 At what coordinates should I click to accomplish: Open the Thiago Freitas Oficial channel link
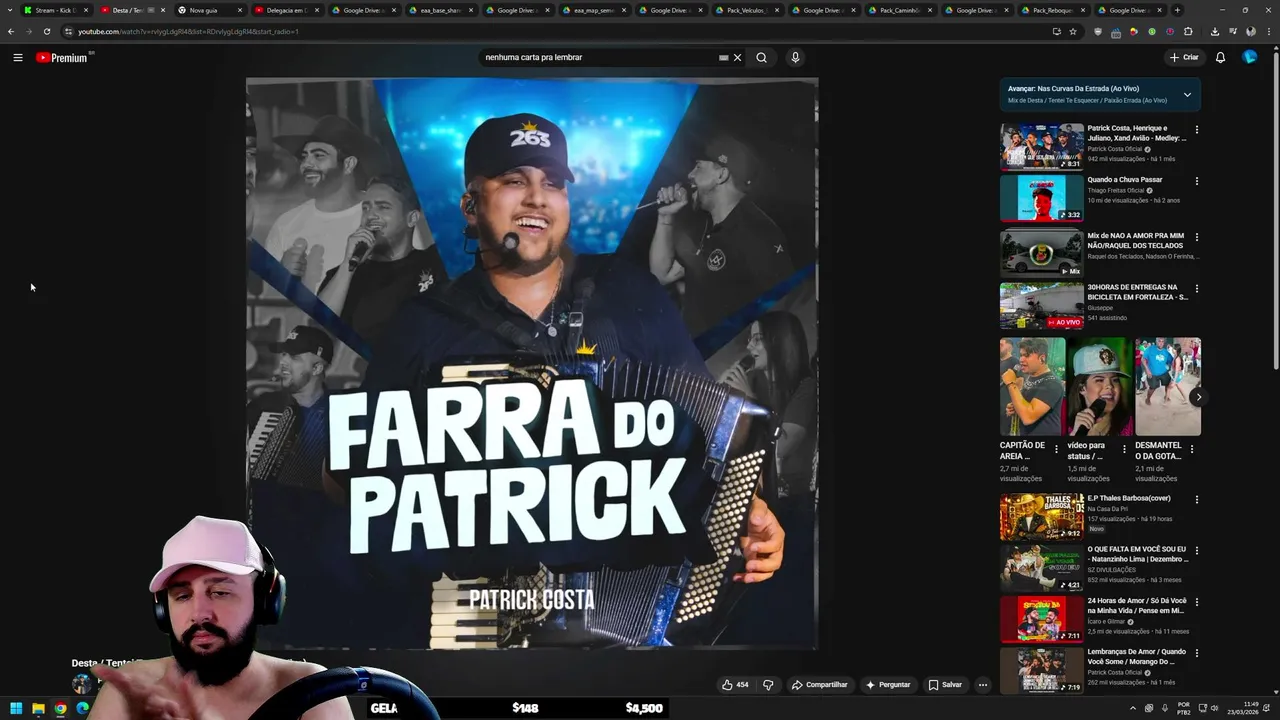(x=1116, y=190)
